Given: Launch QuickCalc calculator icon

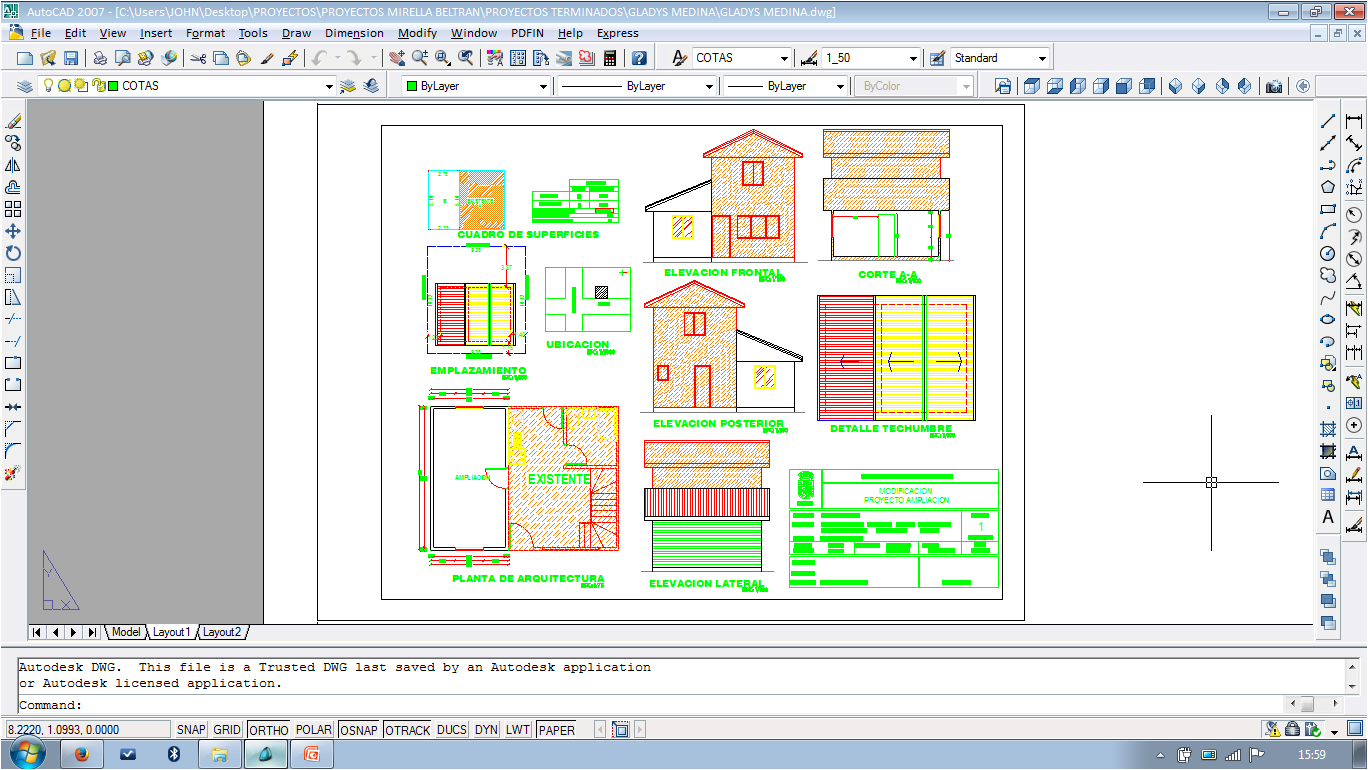Looking at the screenshot, I should pos(609,58).
